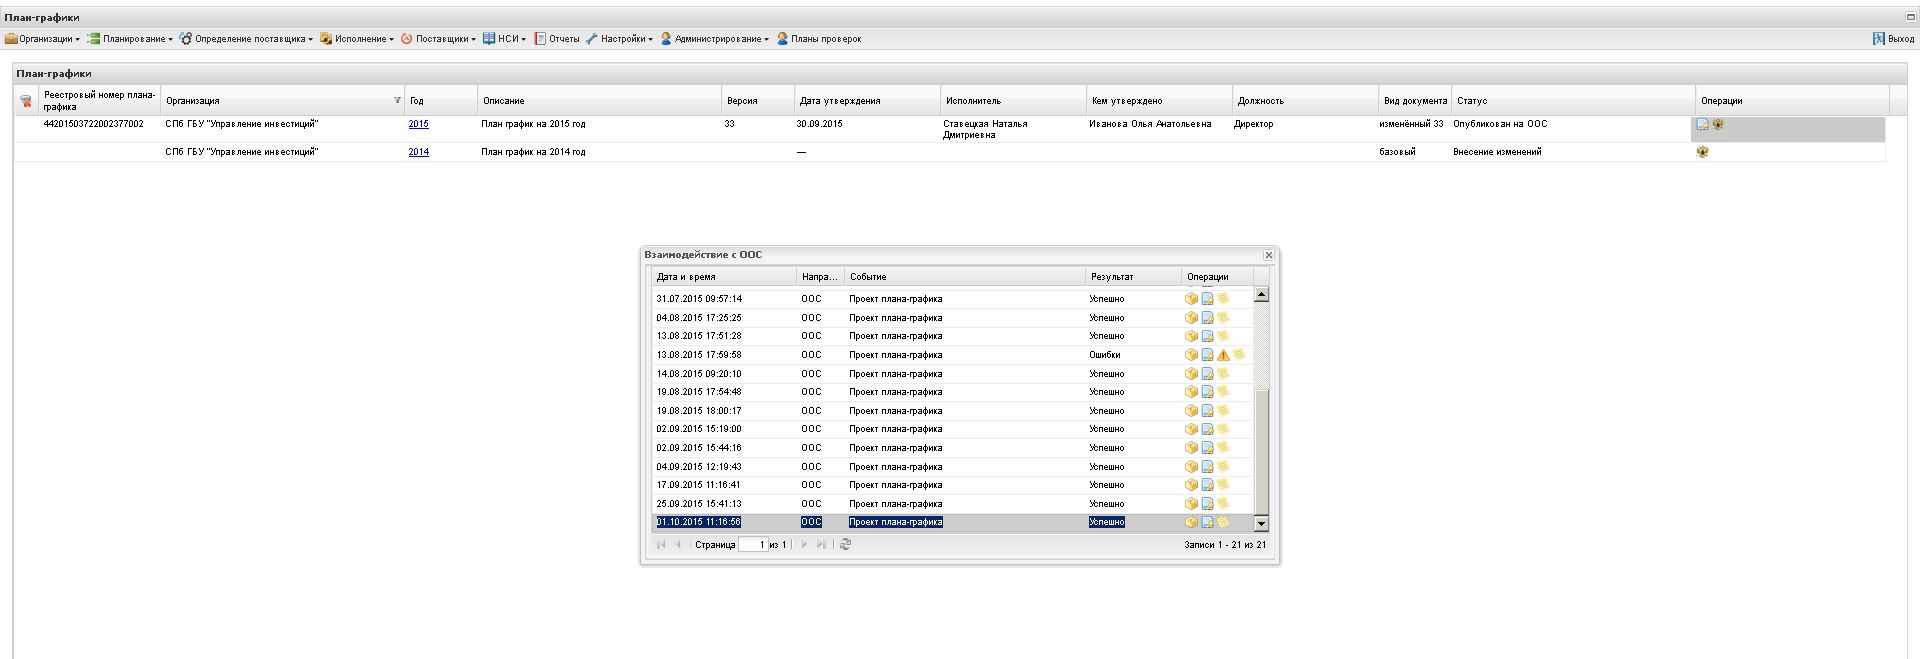Screen dimensions: 1920x659
Task: Click notes icon in 13.08.2015 17:59:58 error row
Action: [x=1238, y=355]
